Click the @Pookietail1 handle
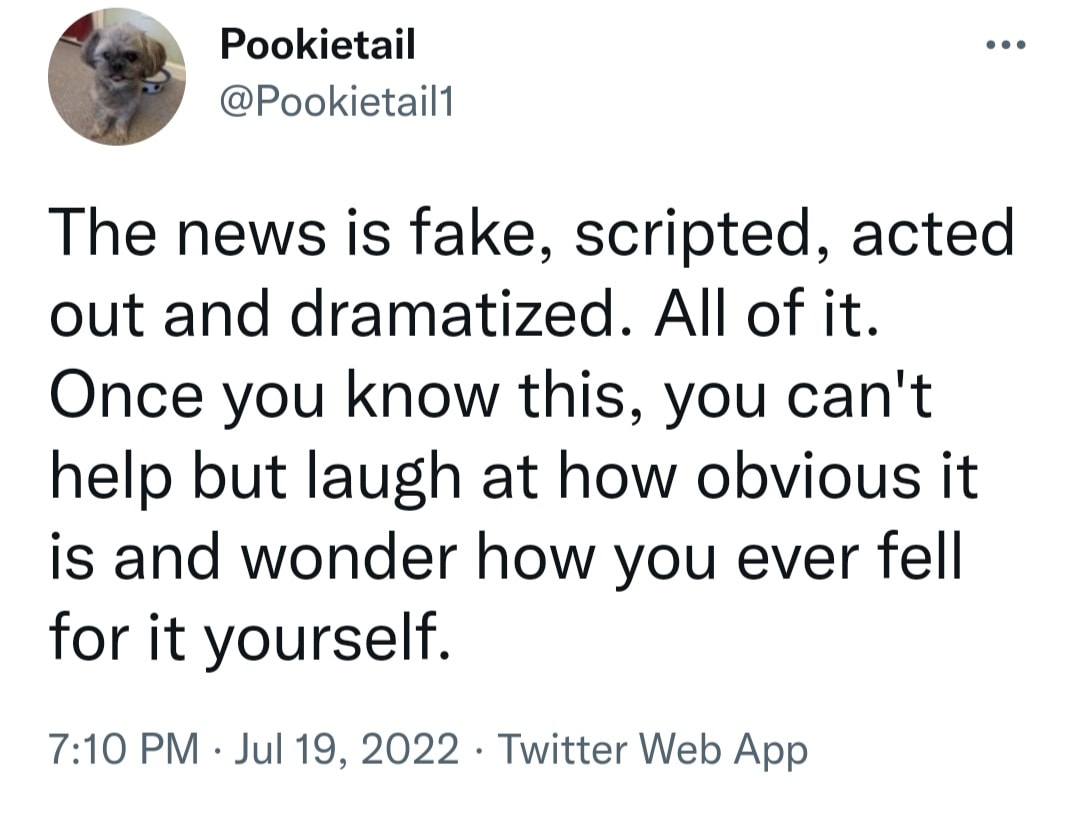Screen dimensions: 1080x821 click(x=335, y=102)
